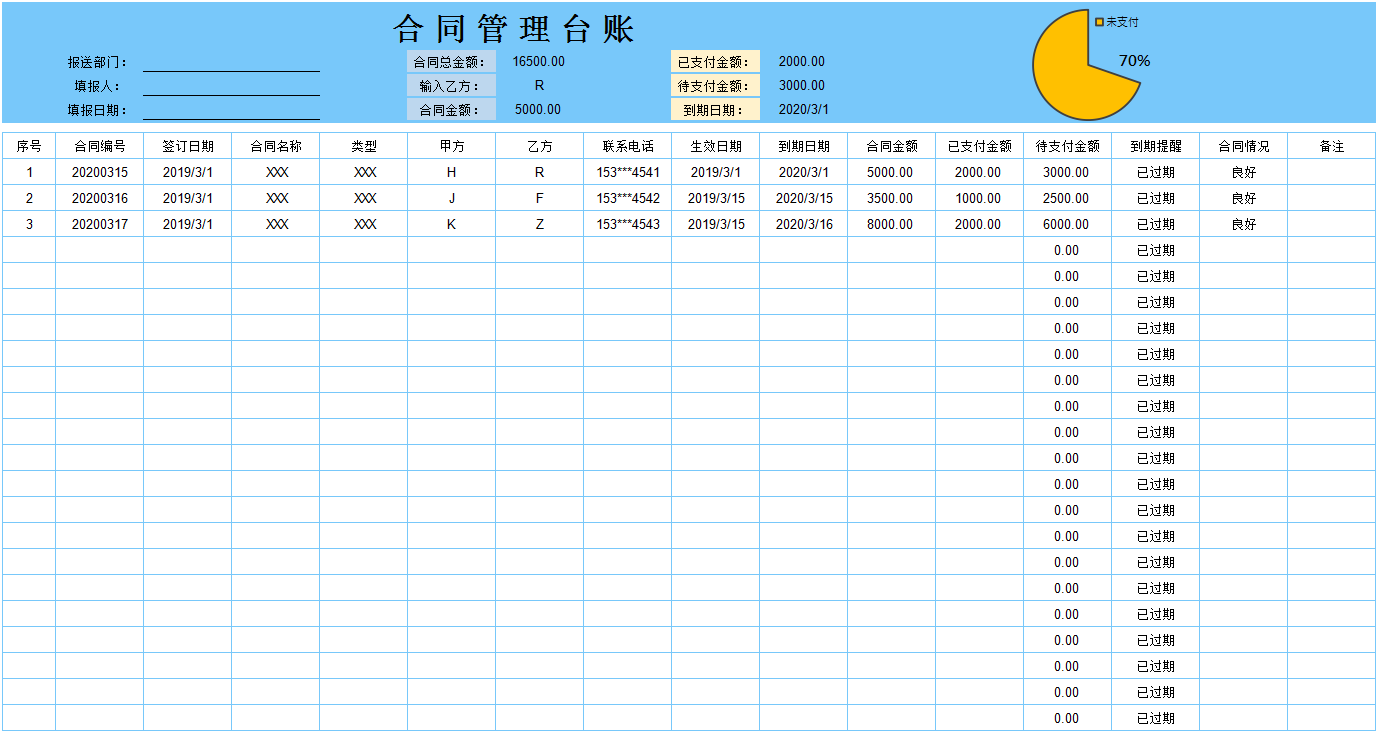
Task: Click the 未支付 legend color marker
Action: tap(1100, 22)
